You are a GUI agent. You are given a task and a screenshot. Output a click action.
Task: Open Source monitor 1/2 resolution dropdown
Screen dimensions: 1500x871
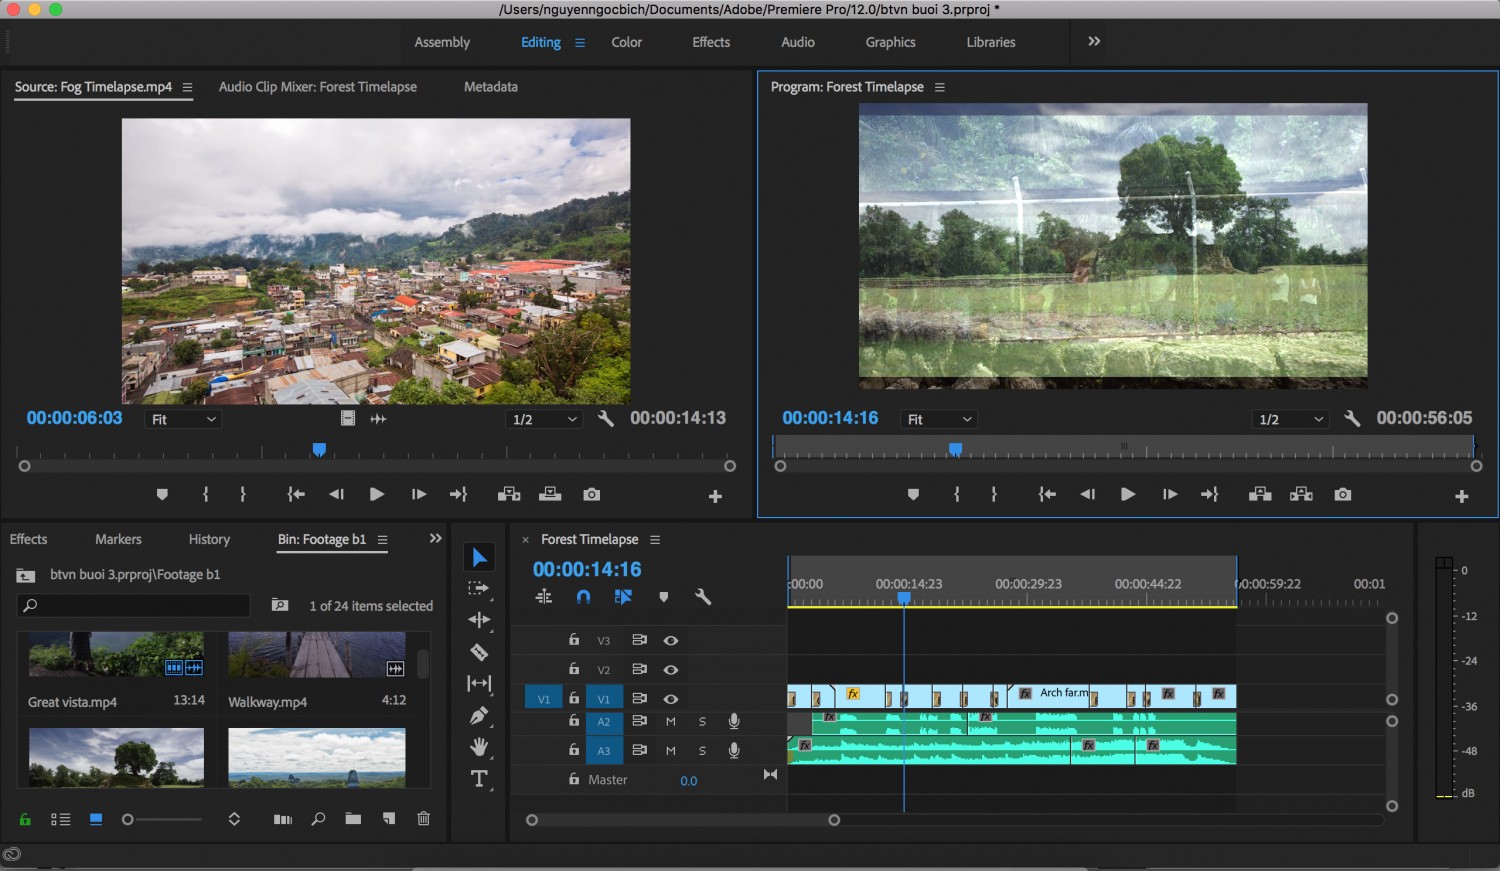point(545,419)
